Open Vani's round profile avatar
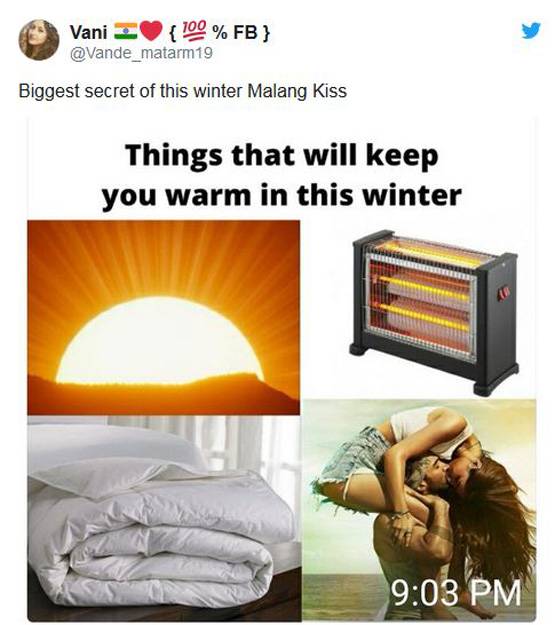 point(39,40)
